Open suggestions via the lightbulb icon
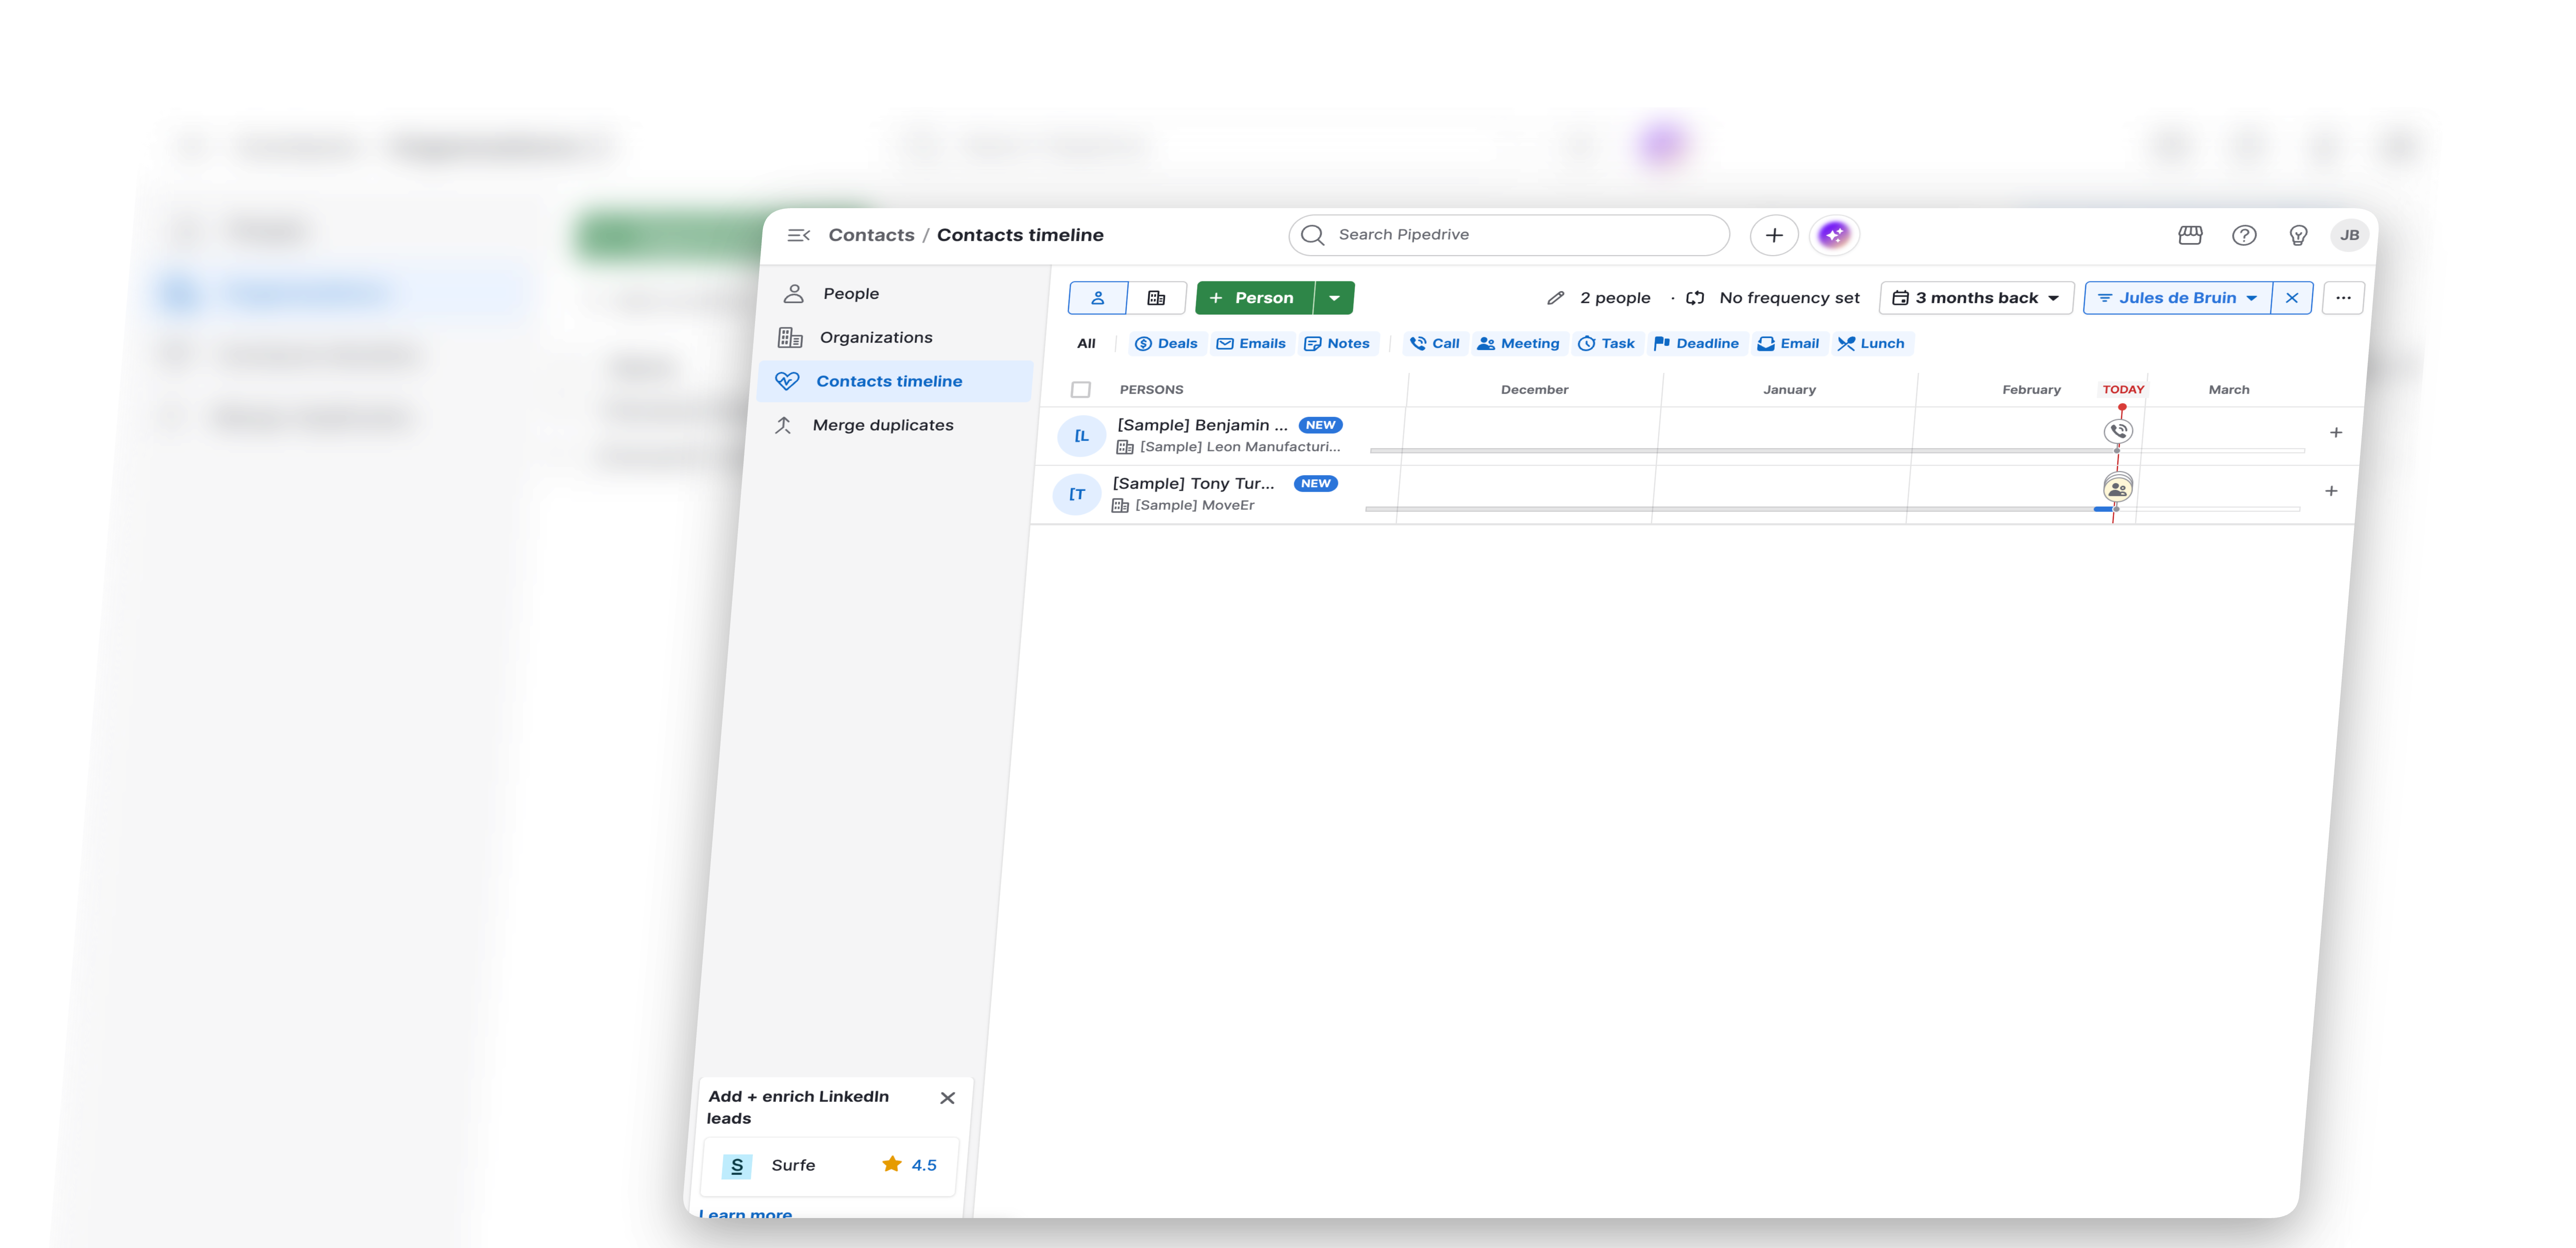This screenshot has height=1248, width=2576. point(2298,235)
